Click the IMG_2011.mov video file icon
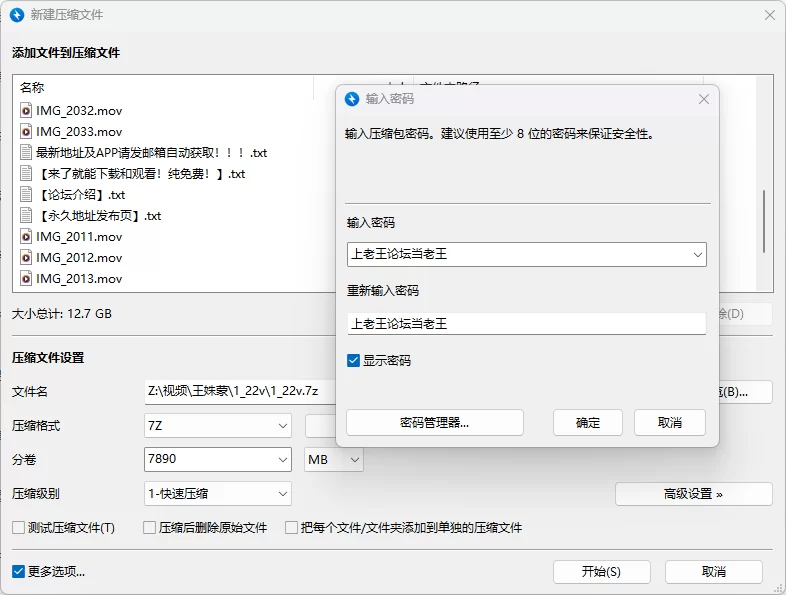786x595 pixels. tap(27, 237)
